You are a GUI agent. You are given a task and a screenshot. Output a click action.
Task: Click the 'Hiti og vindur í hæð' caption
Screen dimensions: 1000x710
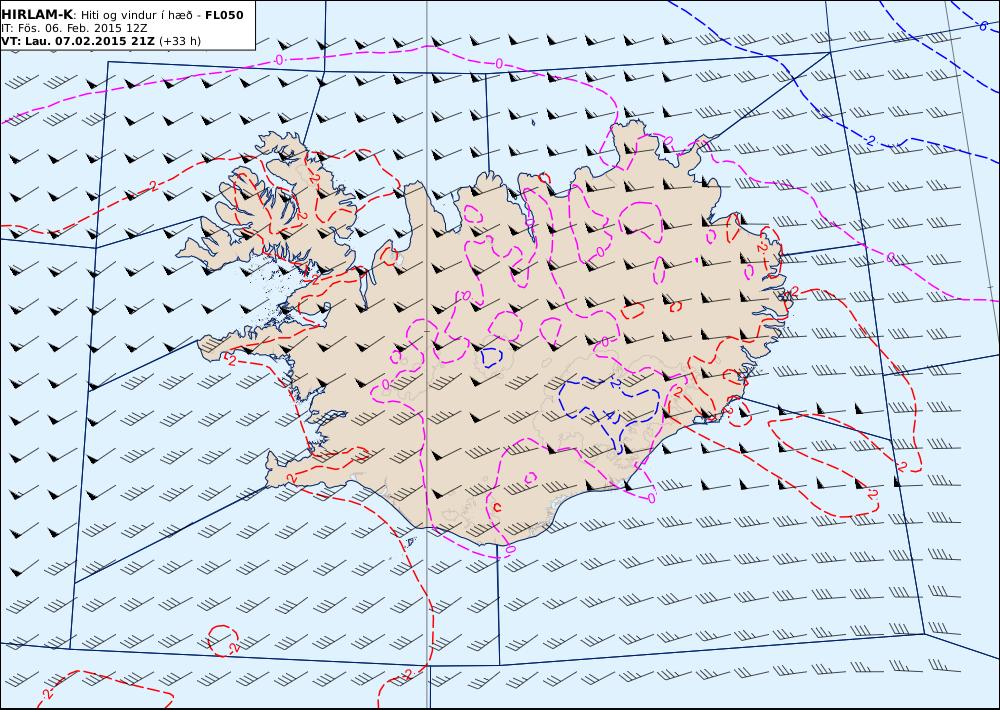click(137, 15)
